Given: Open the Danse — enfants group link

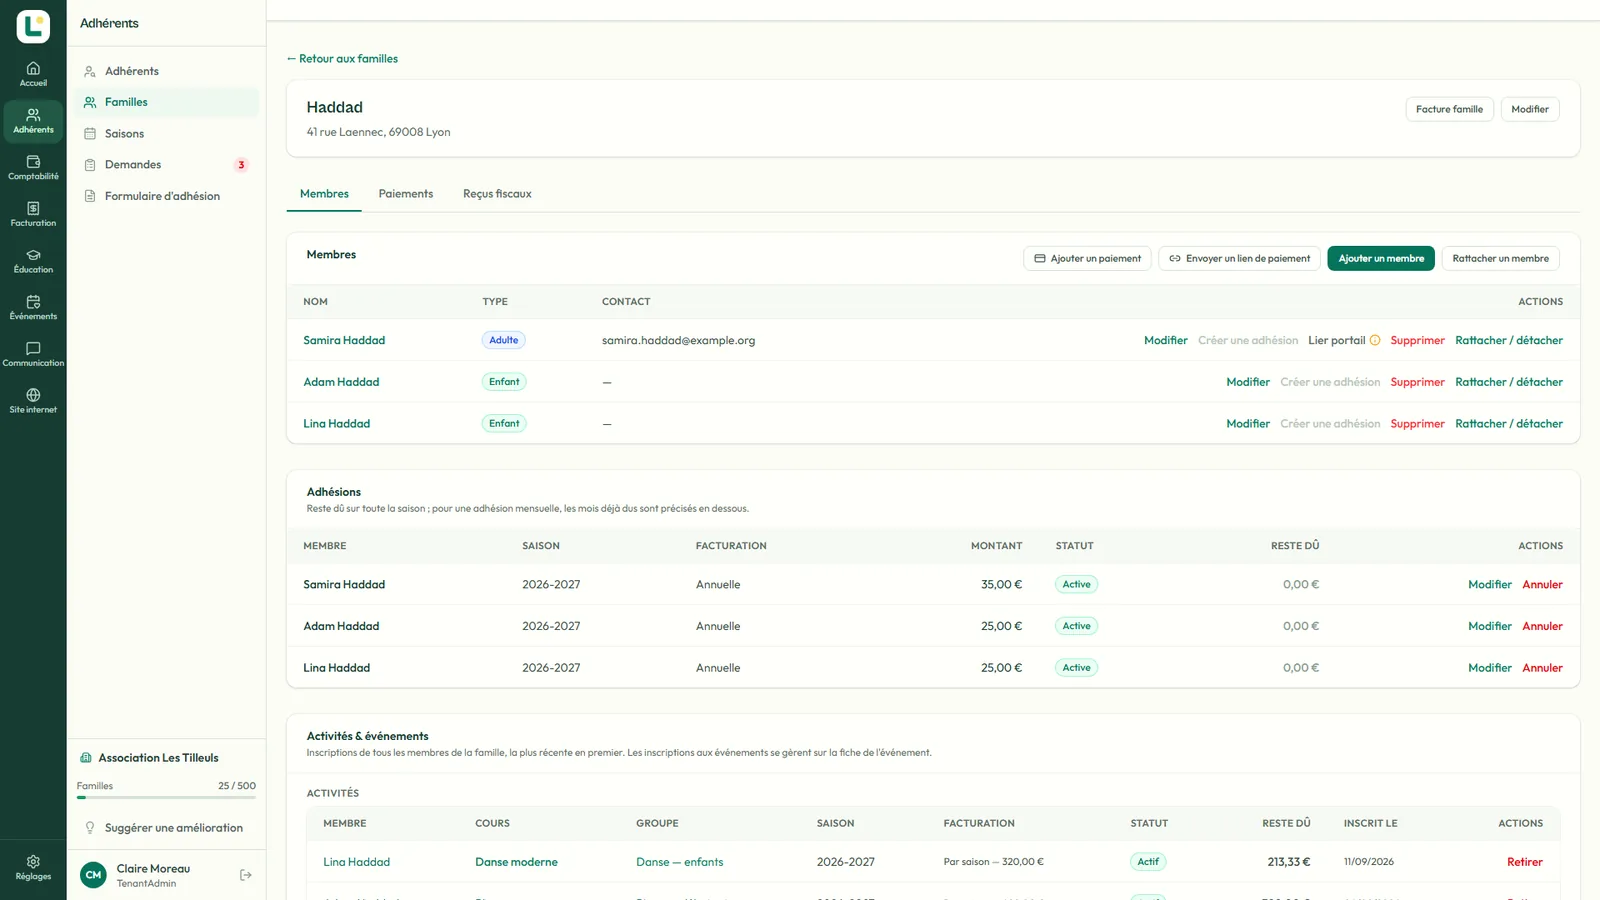Looking at the screenshot, I should pos(679,862).
